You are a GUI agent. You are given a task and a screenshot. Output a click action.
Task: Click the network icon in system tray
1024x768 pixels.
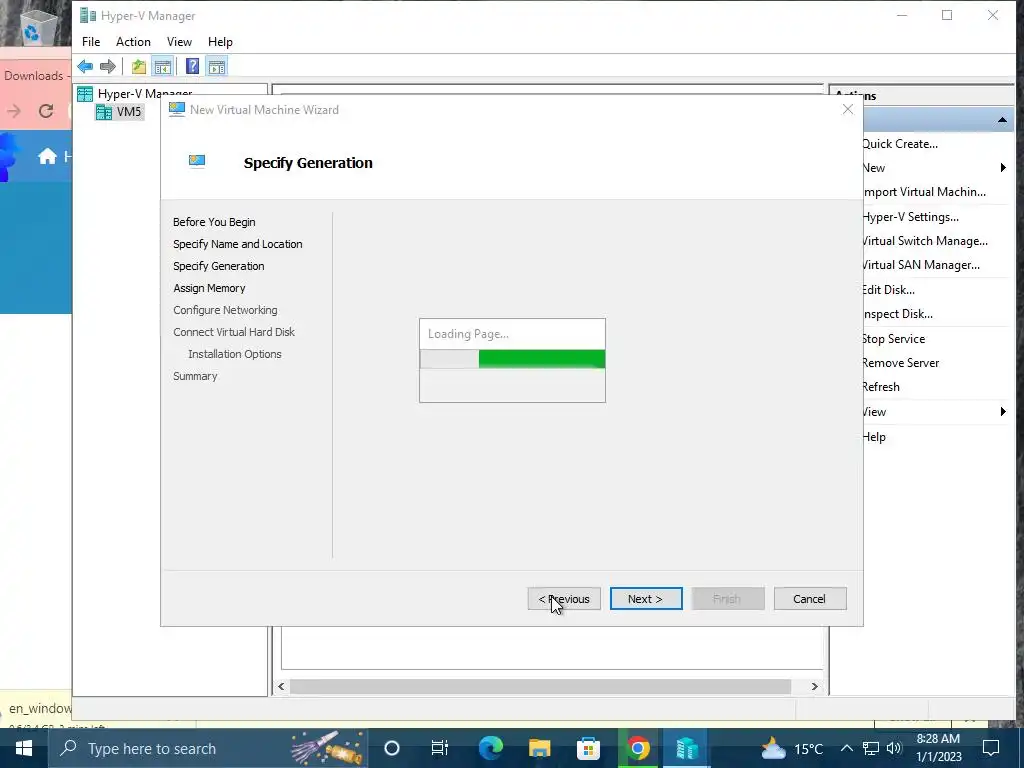871,748
